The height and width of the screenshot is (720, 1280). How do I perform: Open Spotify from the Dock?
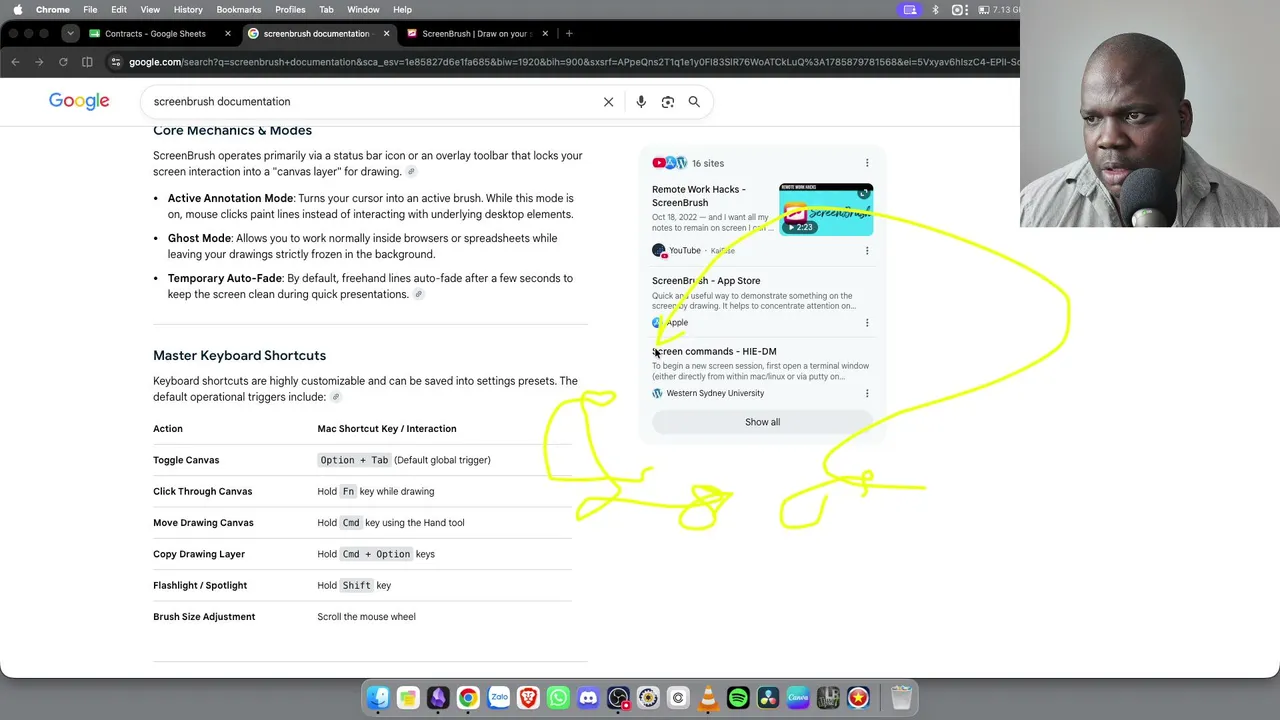tap(738, 698)
